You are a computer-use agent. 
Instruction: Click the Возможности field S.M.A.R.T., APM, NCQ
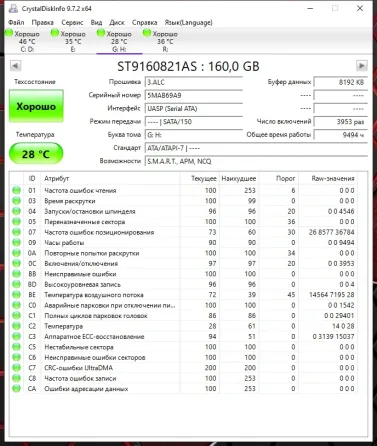pos(256,162)
